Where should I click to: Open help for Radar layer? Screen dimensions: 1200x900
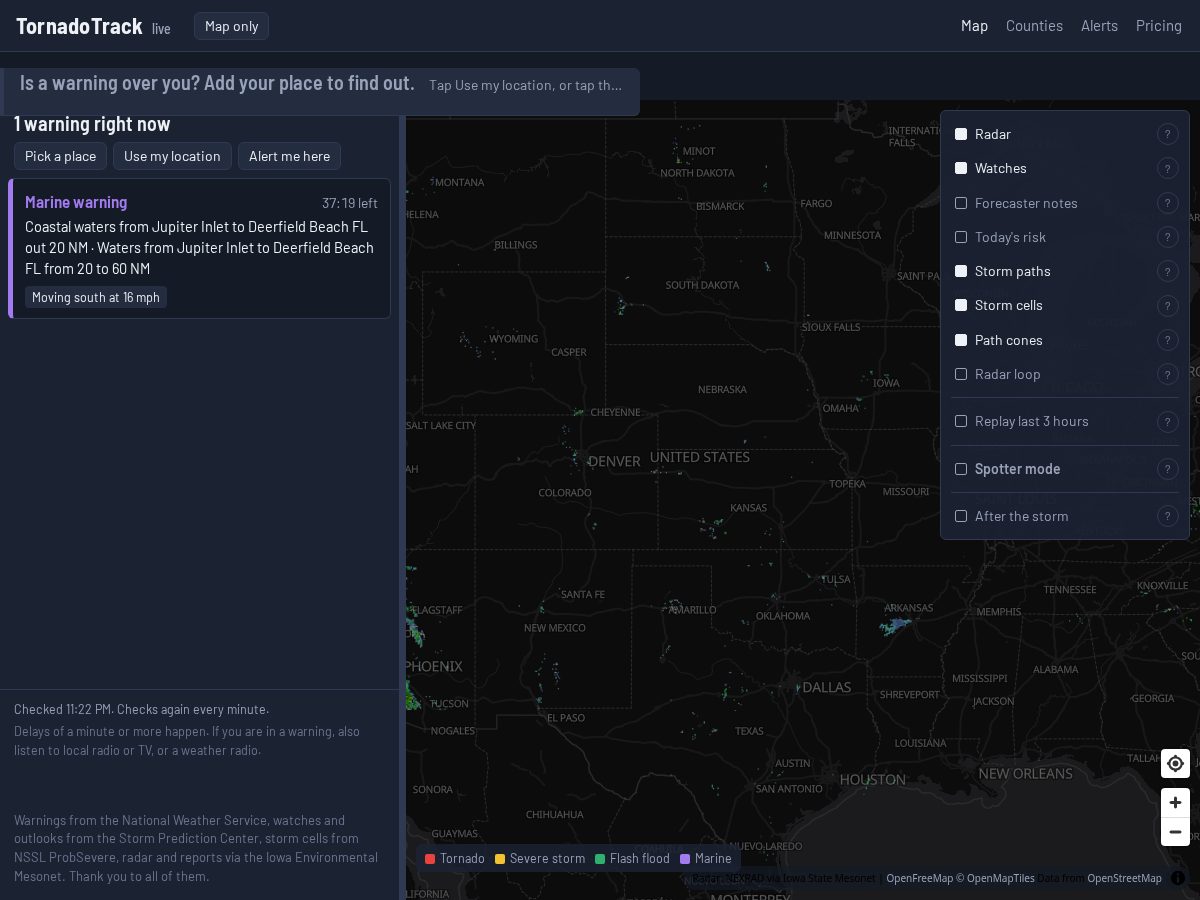tap(1167, 134)
